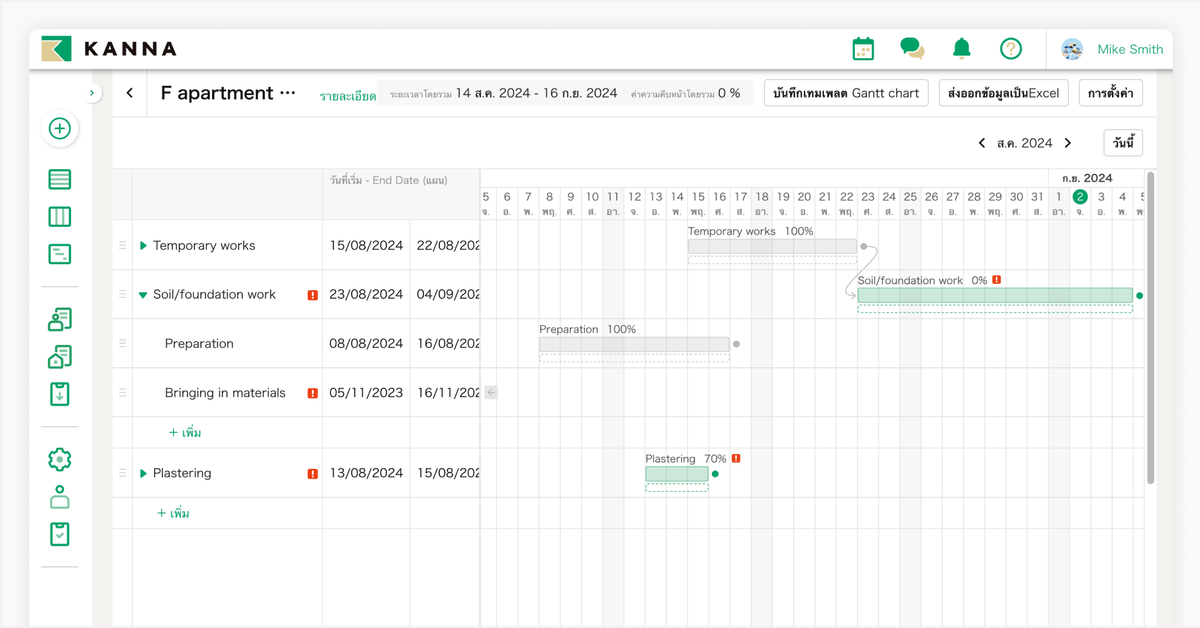Image resolution: width=1200 pixels, height=628 pixels.
Task: Create a new item with the plus icon
Action: point(58,129)
